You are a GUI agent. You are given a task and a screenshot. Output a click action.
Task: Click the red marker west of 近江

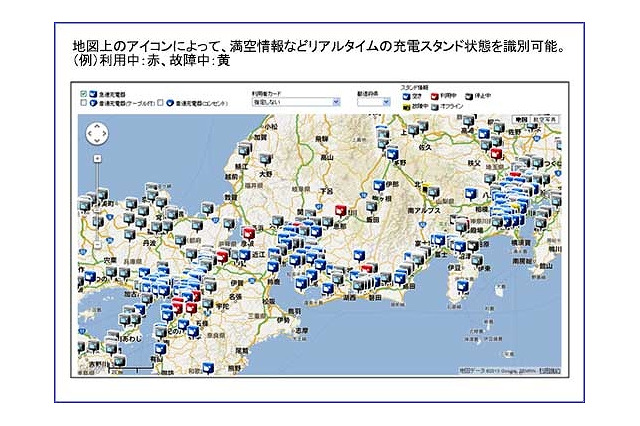click(222, 257)
